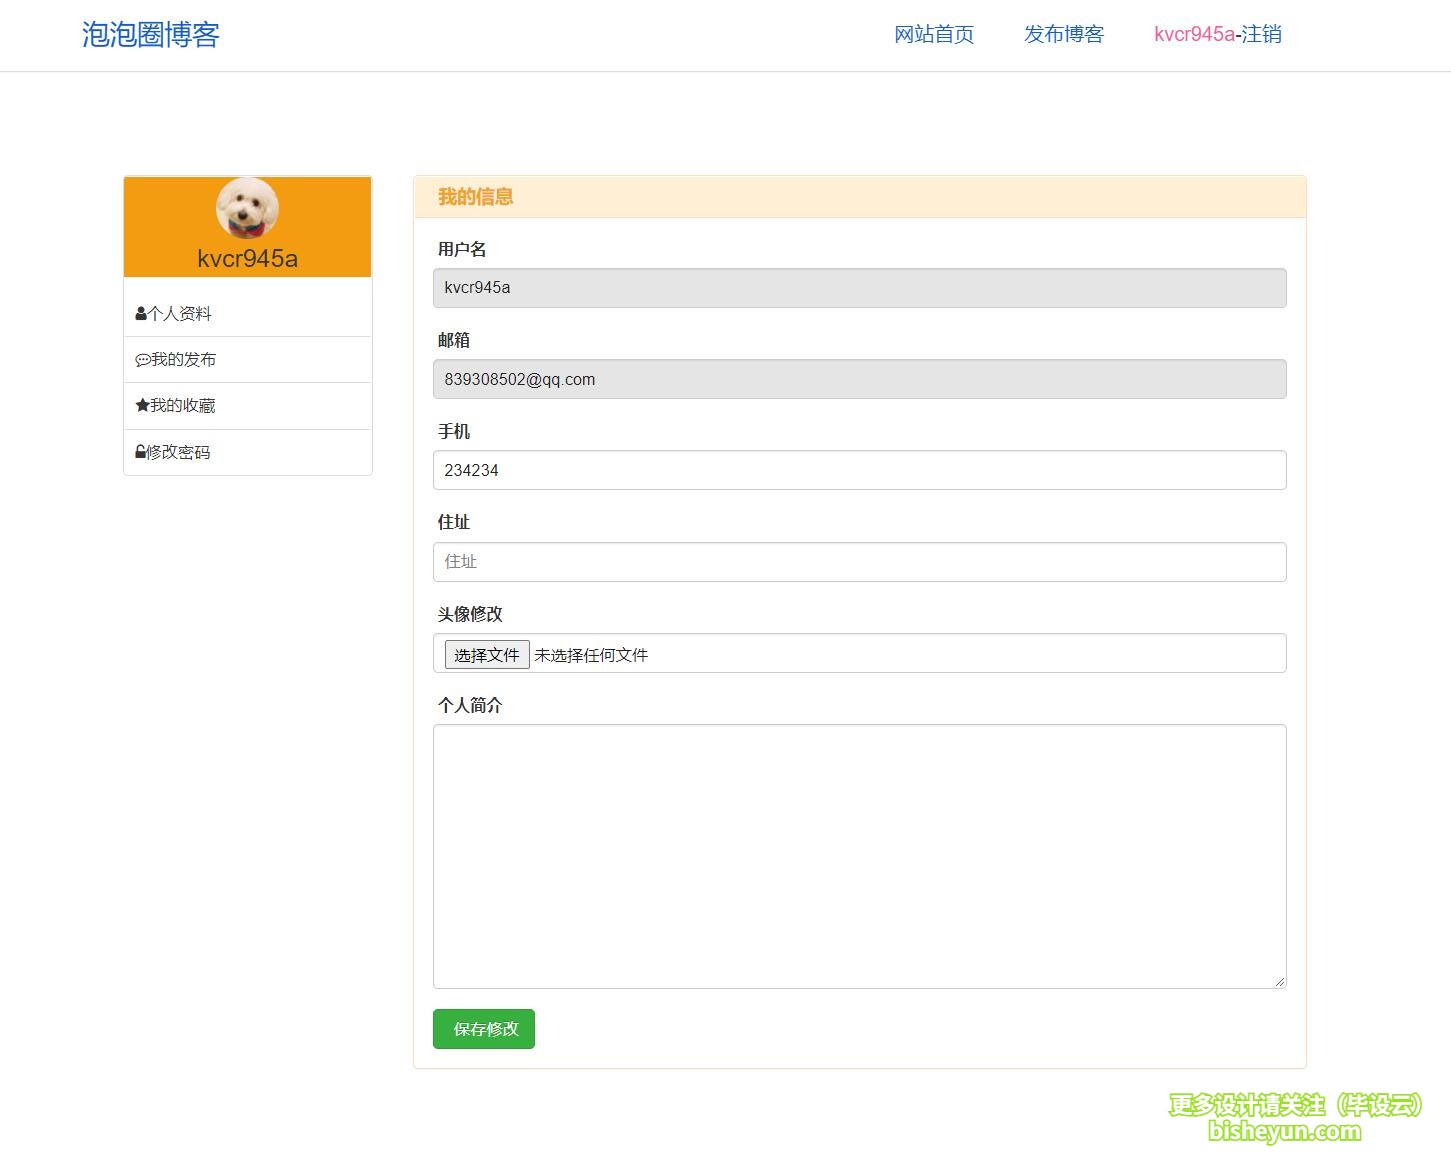Viewport: 1451px width, 1167px height.
Task: Click the 住址 field label
Action: 454,522
